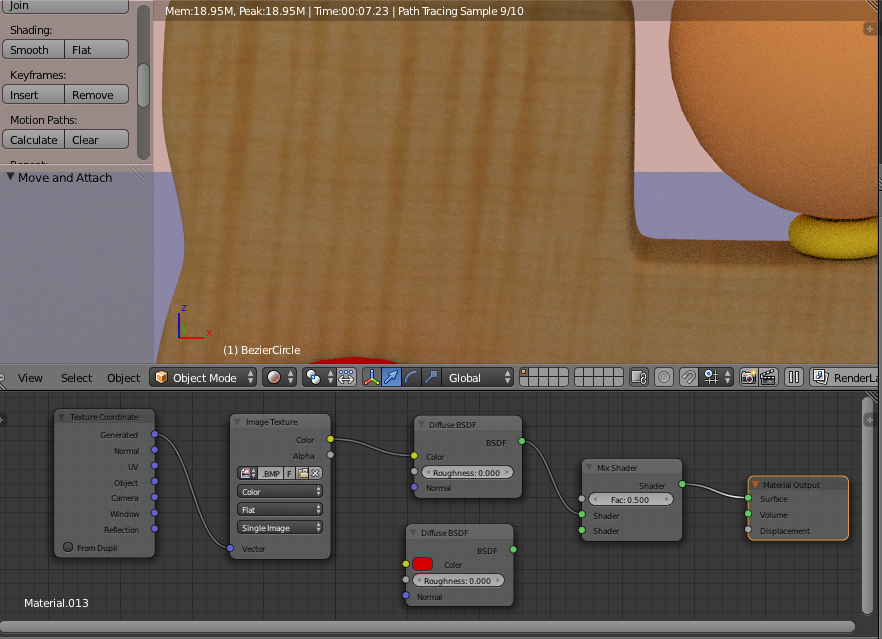Set shading to Smooth

point(33,50)
